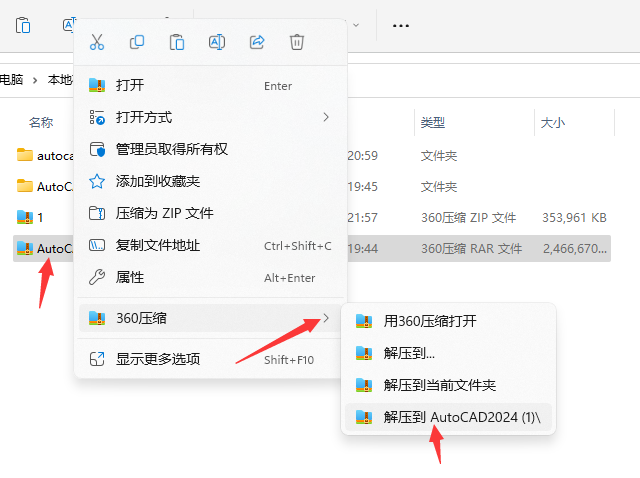
Task: Click the toolbar dropdown arrow left of three dots
Action: 356,25
